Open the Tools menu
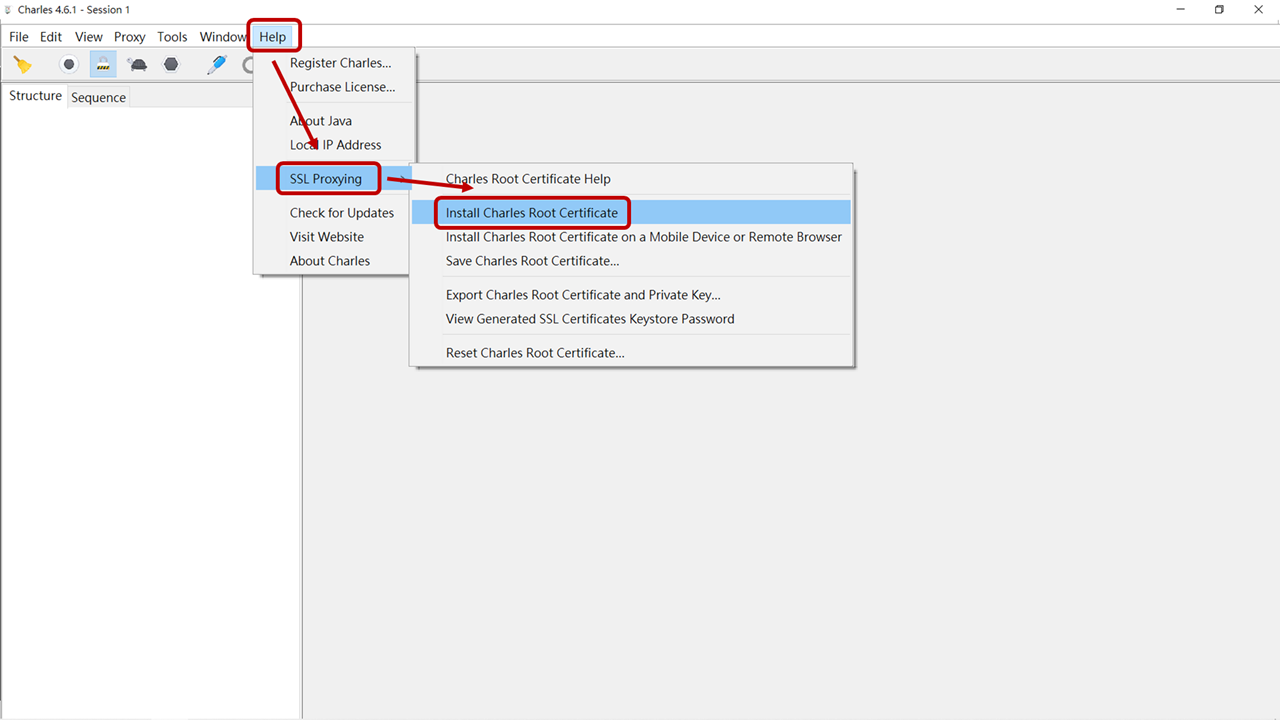Screen dimensions: 1280x720 coord(172,37)
